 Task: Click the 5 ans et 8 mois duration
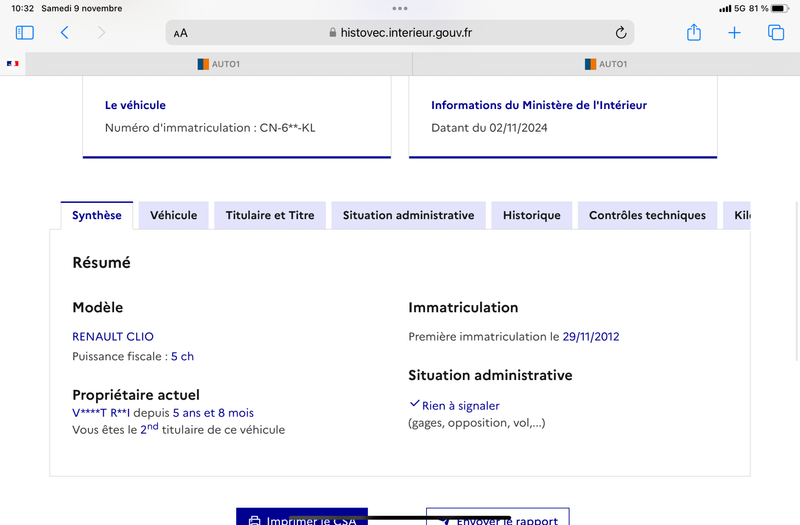[213, 413]
